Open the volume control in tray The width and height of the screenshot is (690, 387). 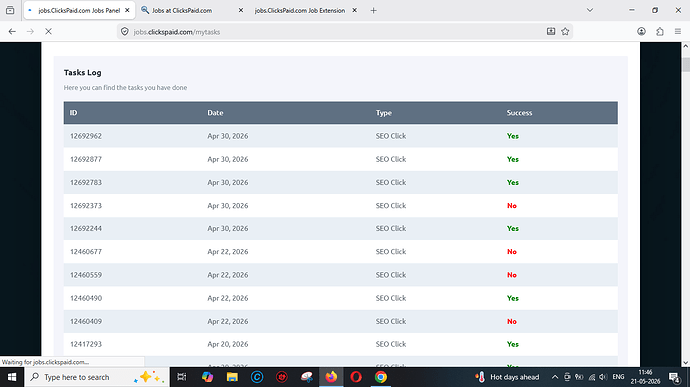click(603, 377)
